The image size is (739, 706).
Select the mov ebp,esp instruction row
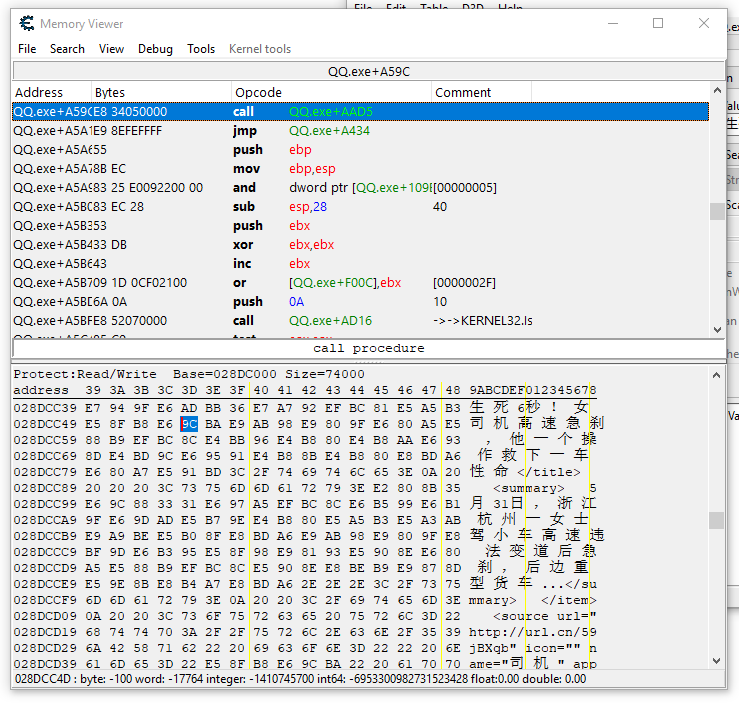click(x=361, y=169)
